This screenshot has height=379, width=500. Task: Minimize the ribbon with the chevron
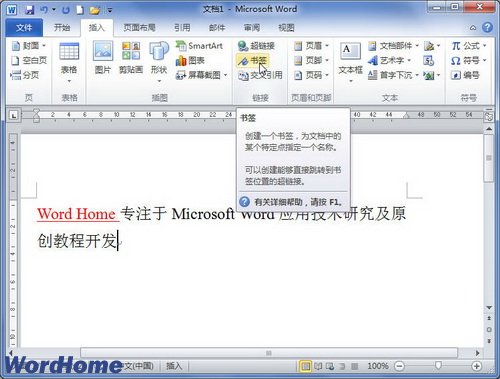coord(473,28)
